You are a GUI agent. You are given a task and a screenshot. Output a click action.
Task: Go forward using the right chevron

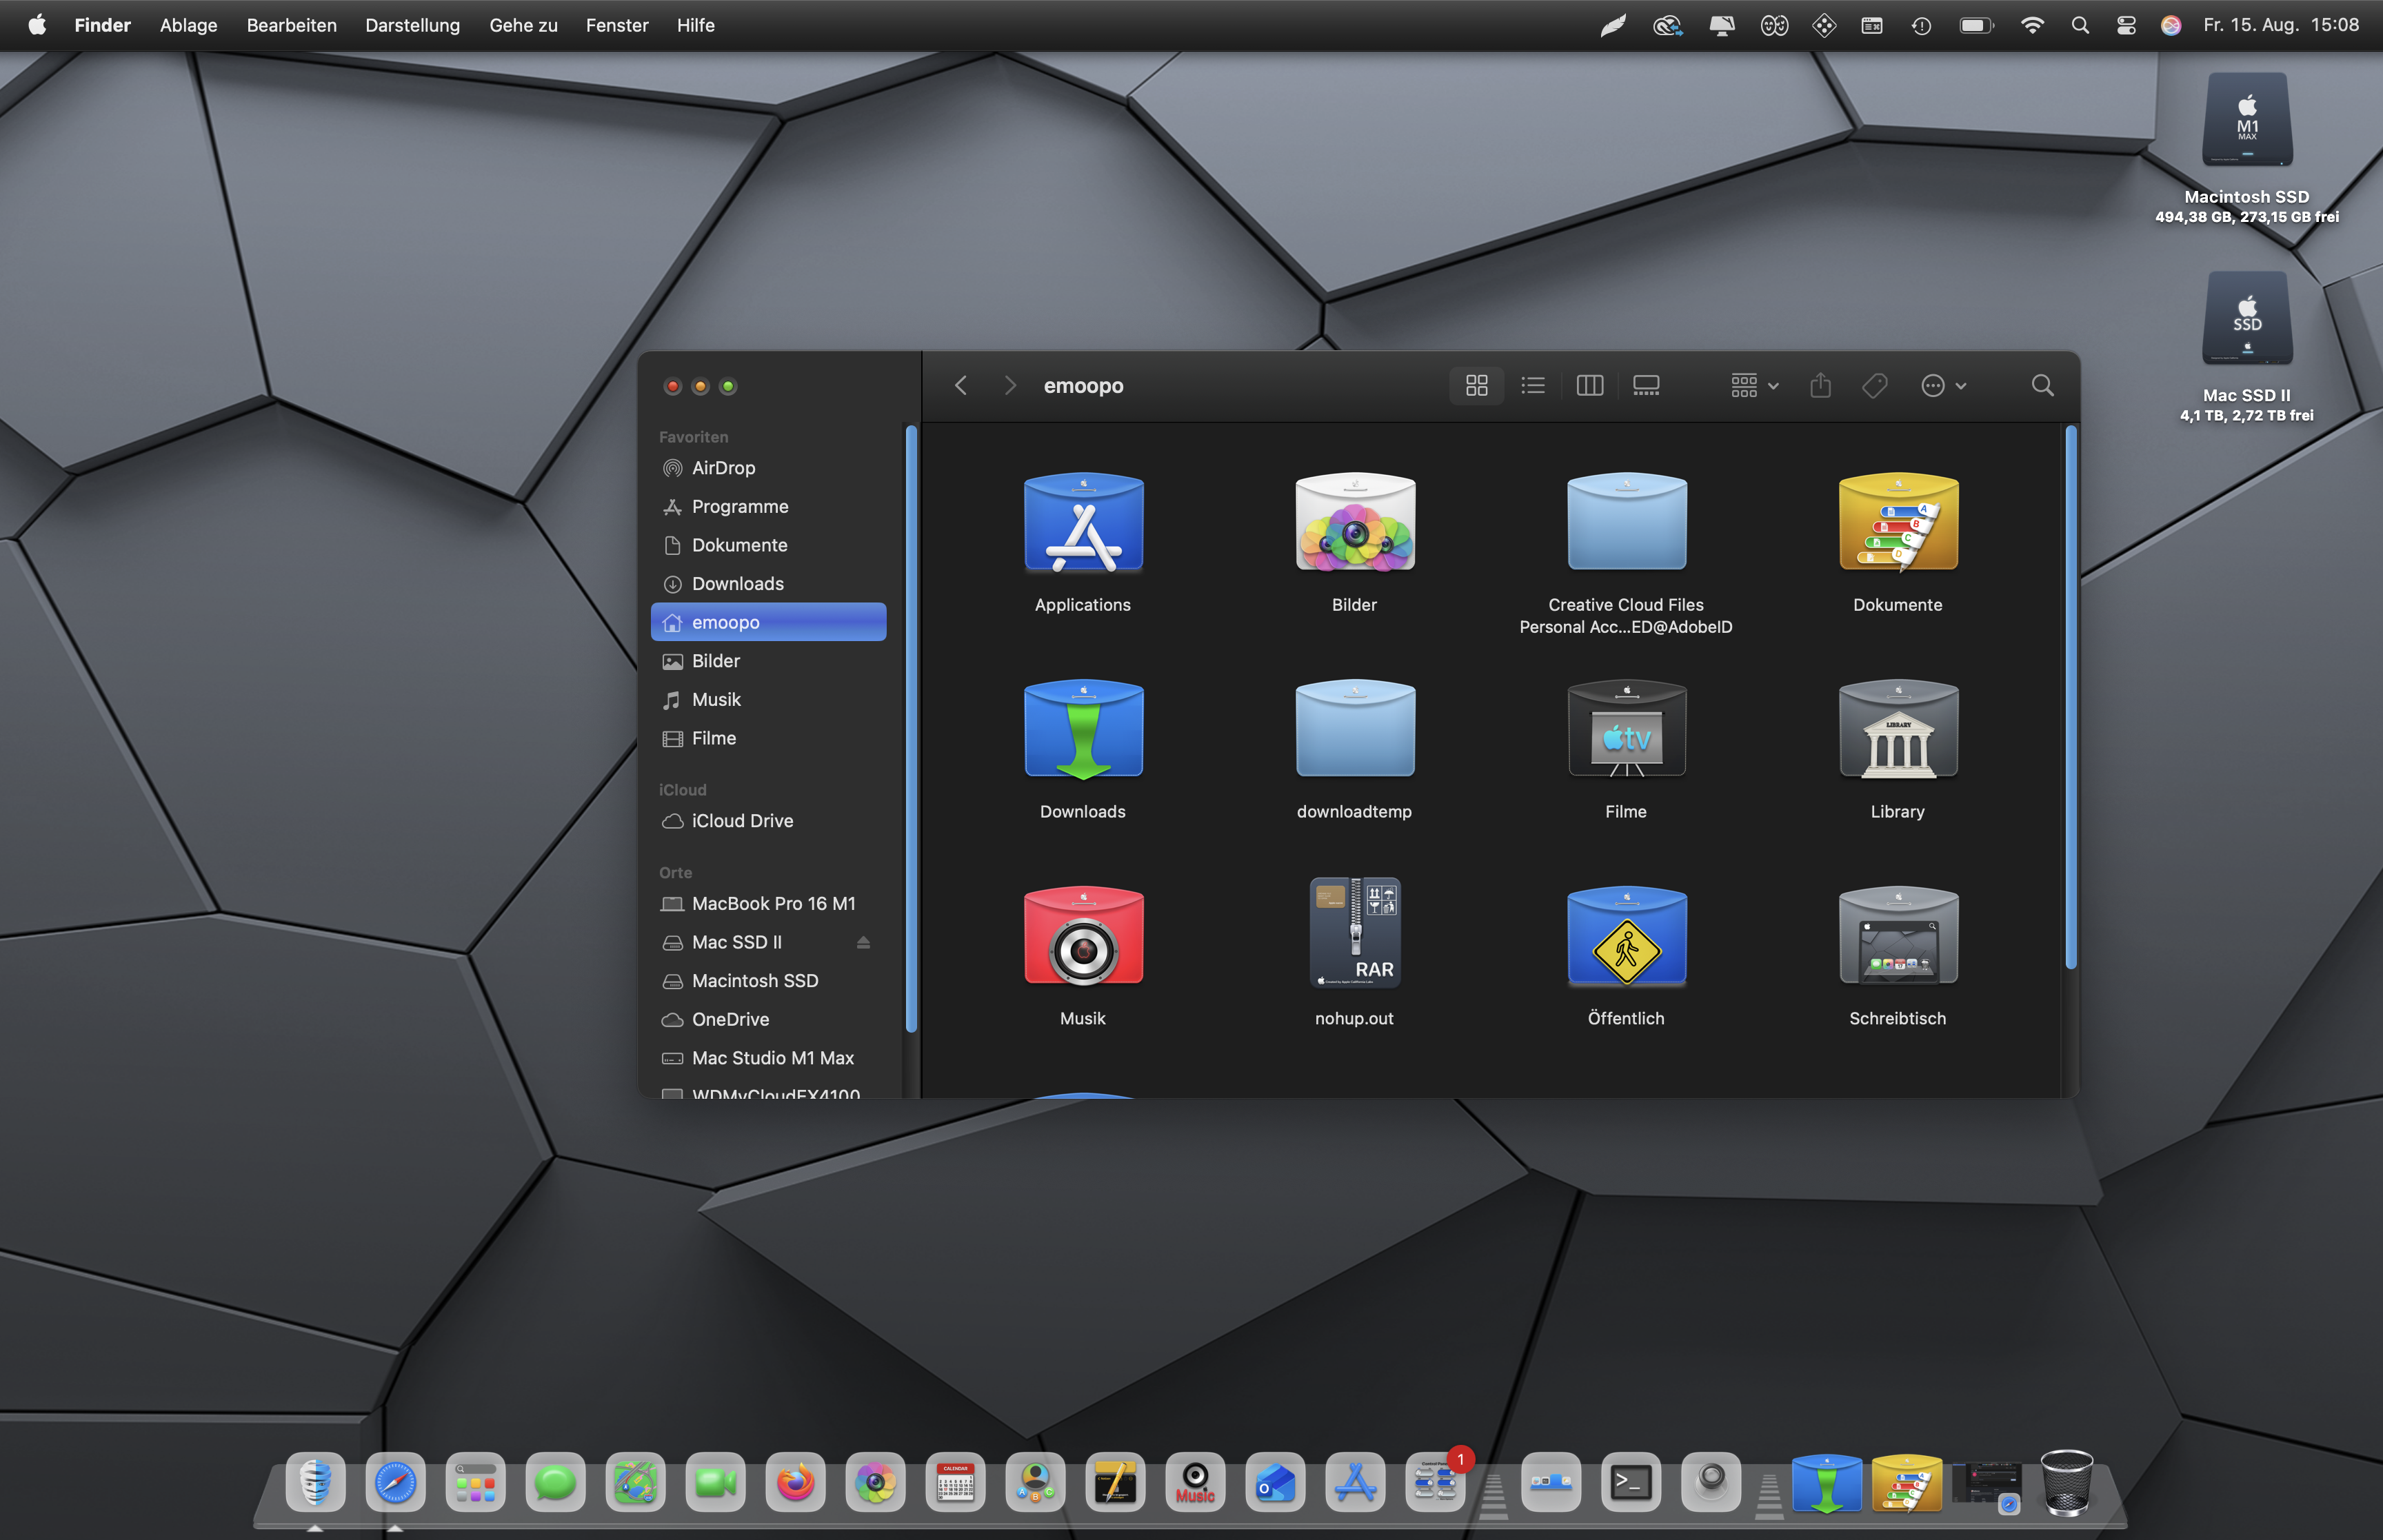click(x=1010, y=386)
